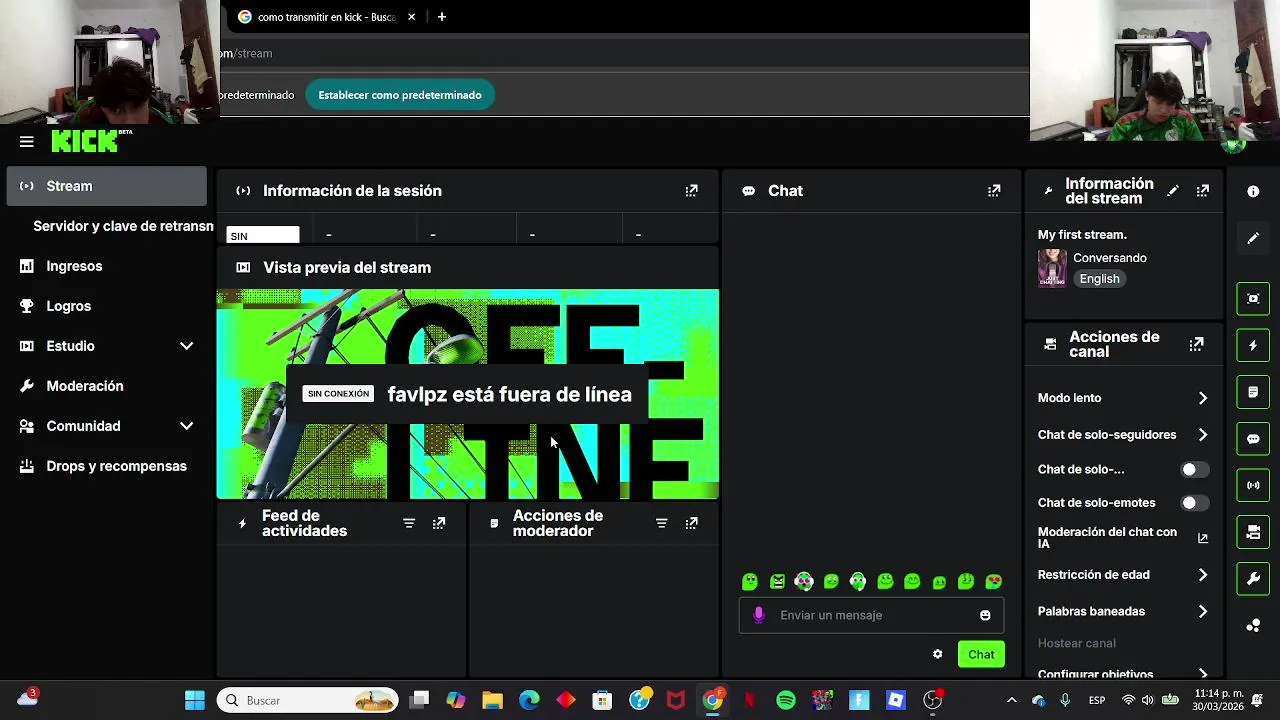Image resolution: width=1280 pixels, height=720 pixels.
Task: Pop out the Información de la sesión panel
Action: click(x=691, y=191)
